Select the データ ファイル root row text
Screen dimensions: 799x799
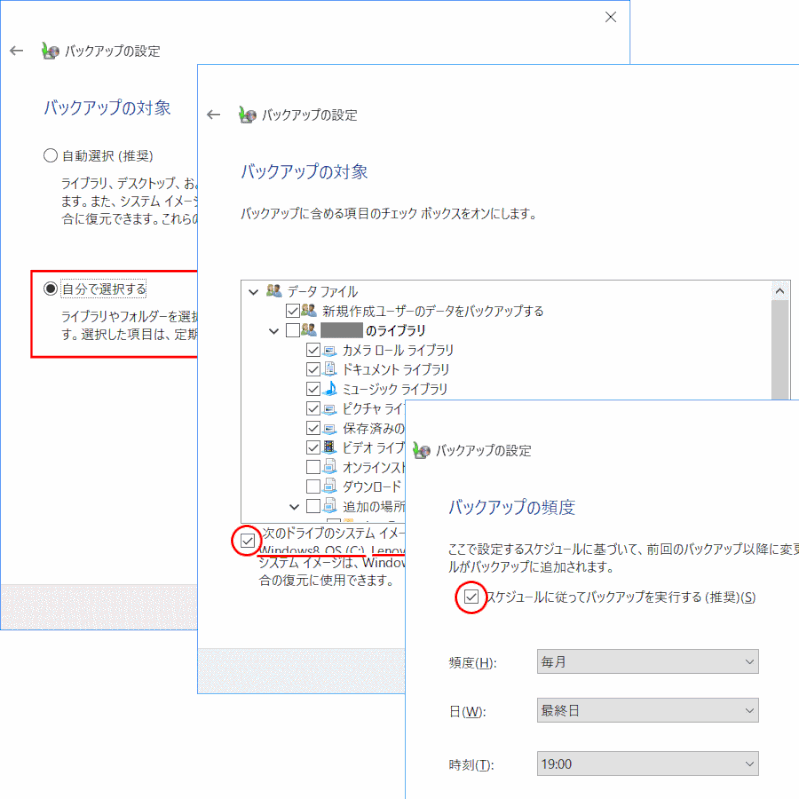pos(323,291)
